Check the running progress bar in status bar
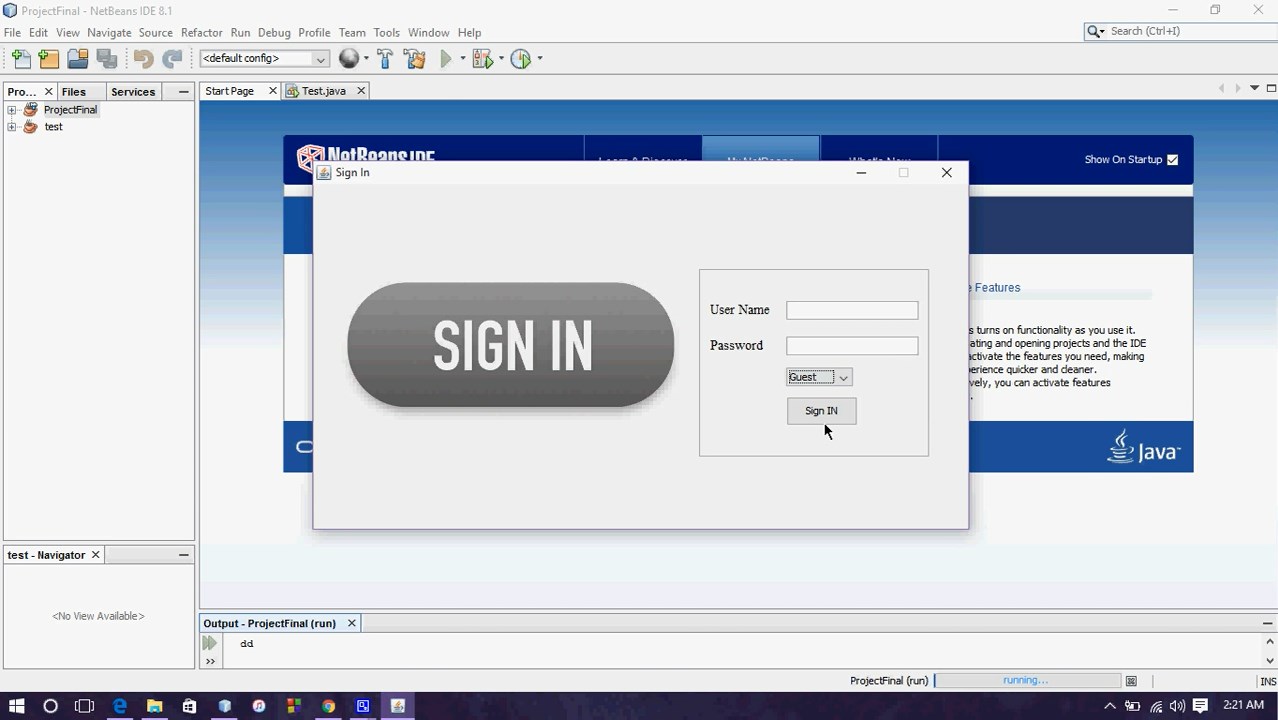This screenshot has width=1278, height=720. pyautogui.click(x=1025, y=680)
